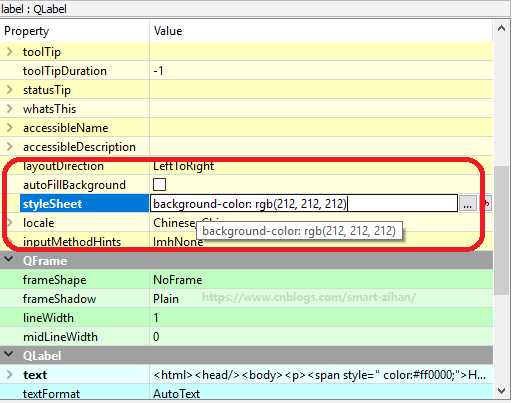512x403 pixels.
Task: Select the bold text property name
Action: [x=35, y=375]
